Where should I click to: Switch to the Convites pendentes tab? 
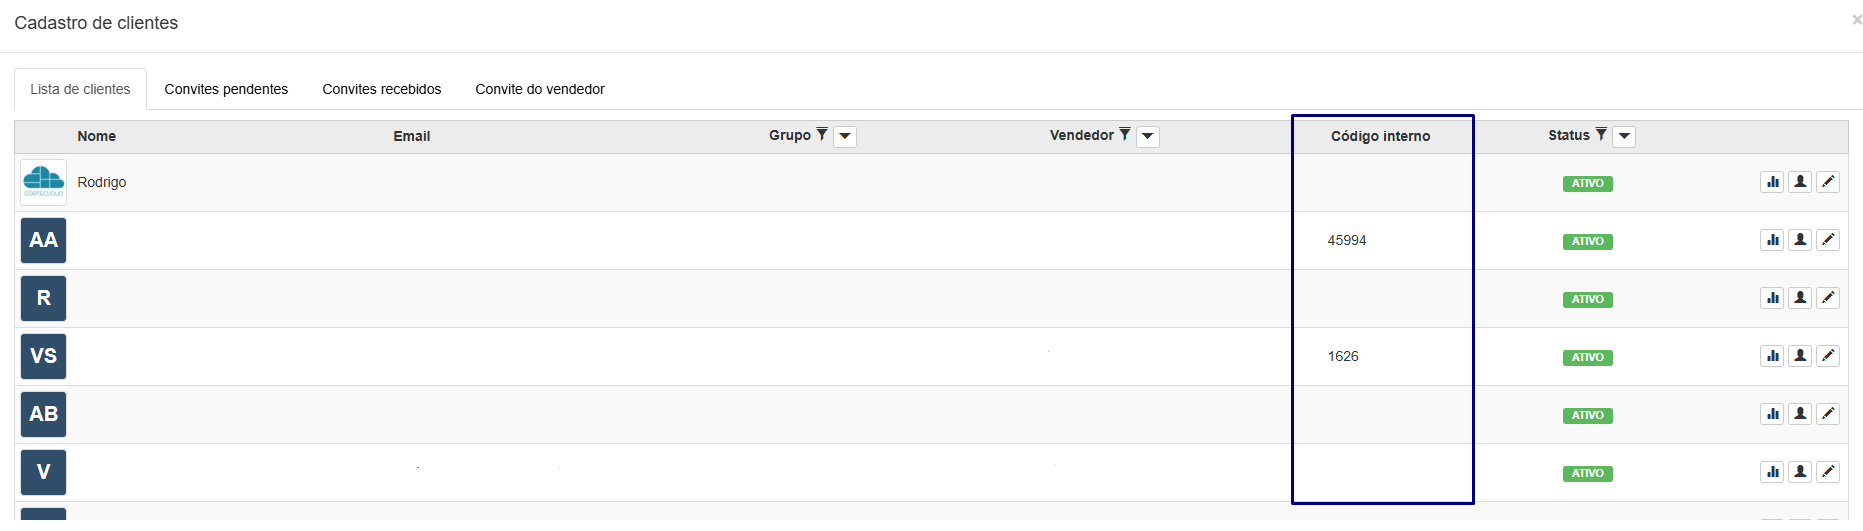pyautogui.click(x=226, y=89)
